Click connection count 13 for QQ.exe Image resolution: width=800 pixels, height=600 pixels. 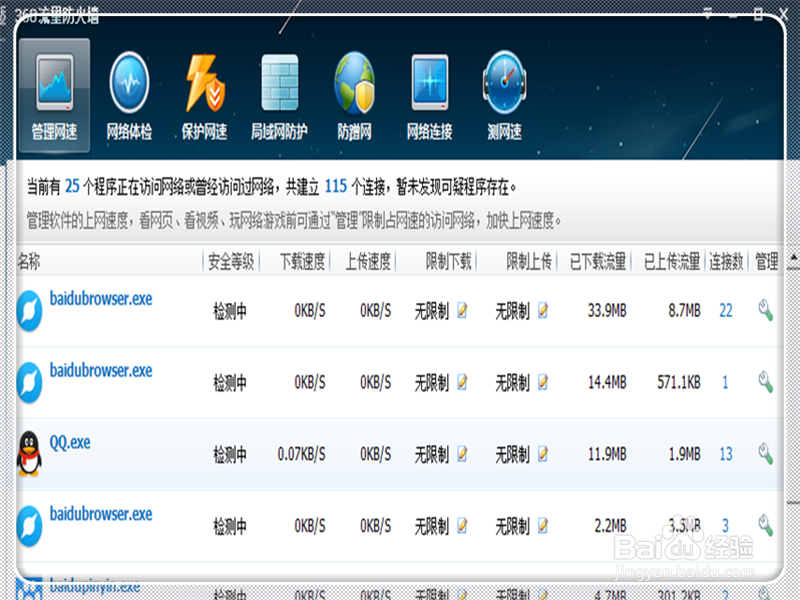point(726,454)
